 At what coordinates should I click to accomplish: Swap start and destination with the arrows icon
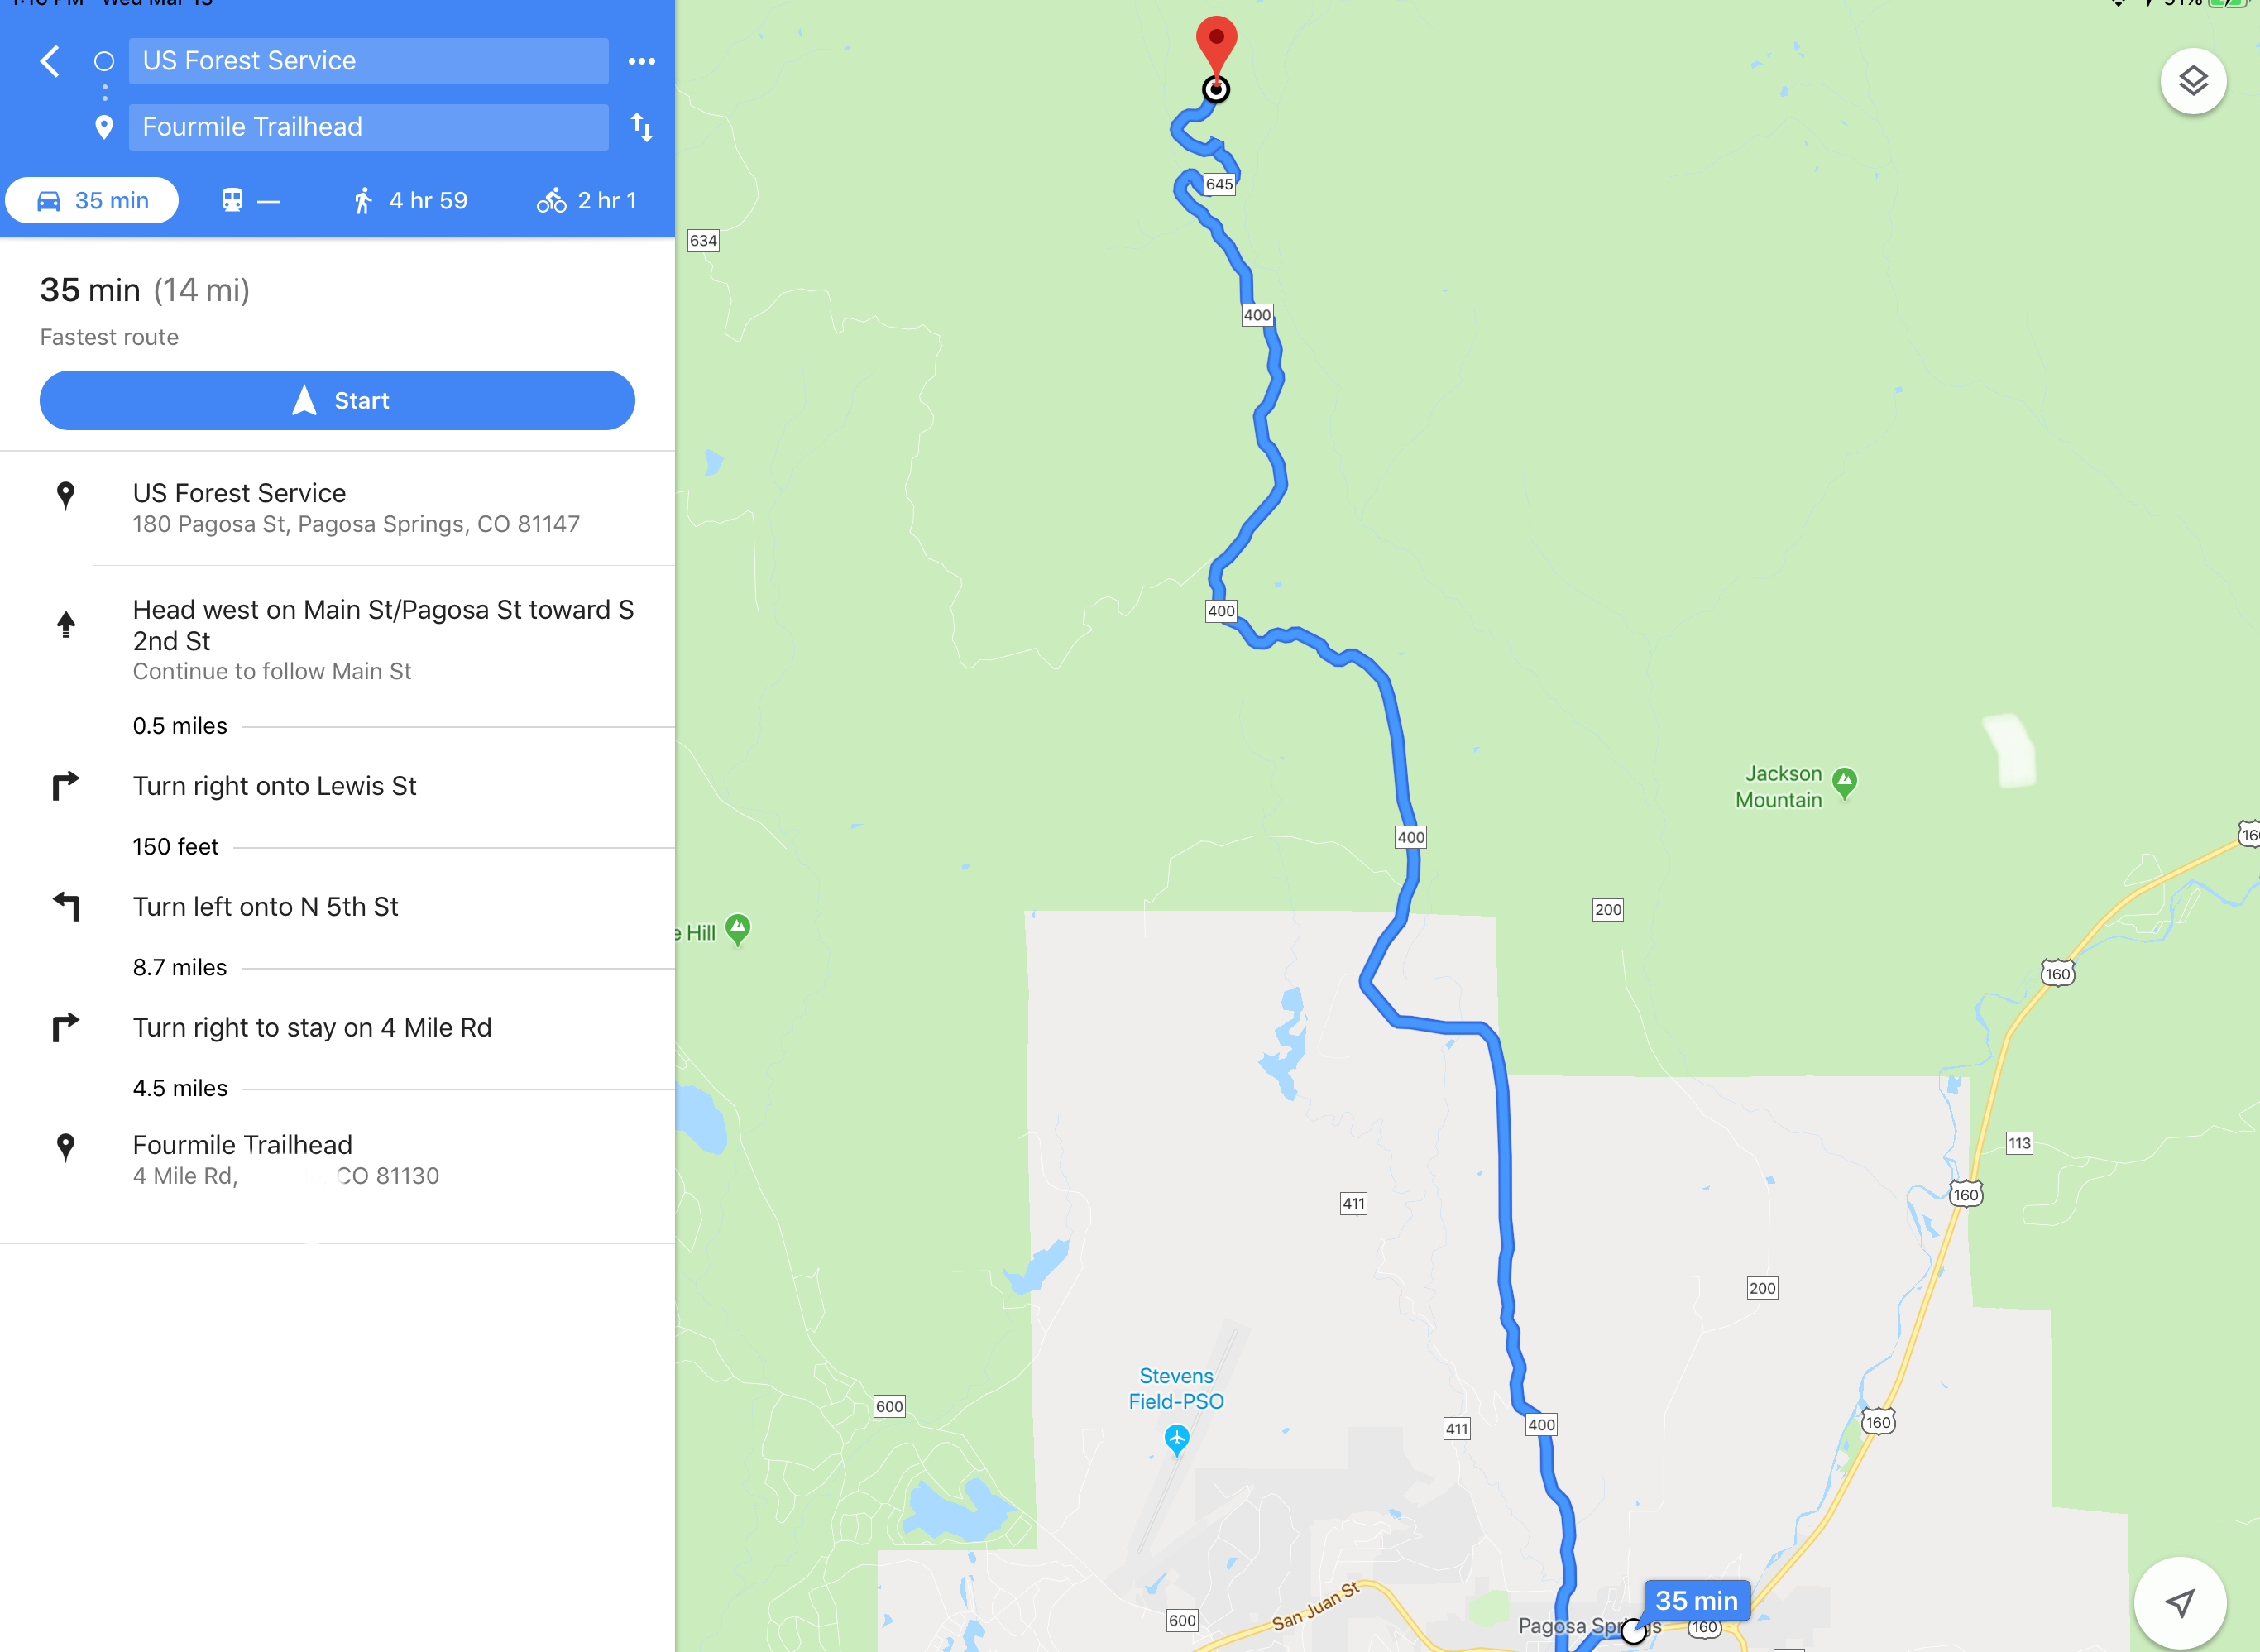point(641,127)
